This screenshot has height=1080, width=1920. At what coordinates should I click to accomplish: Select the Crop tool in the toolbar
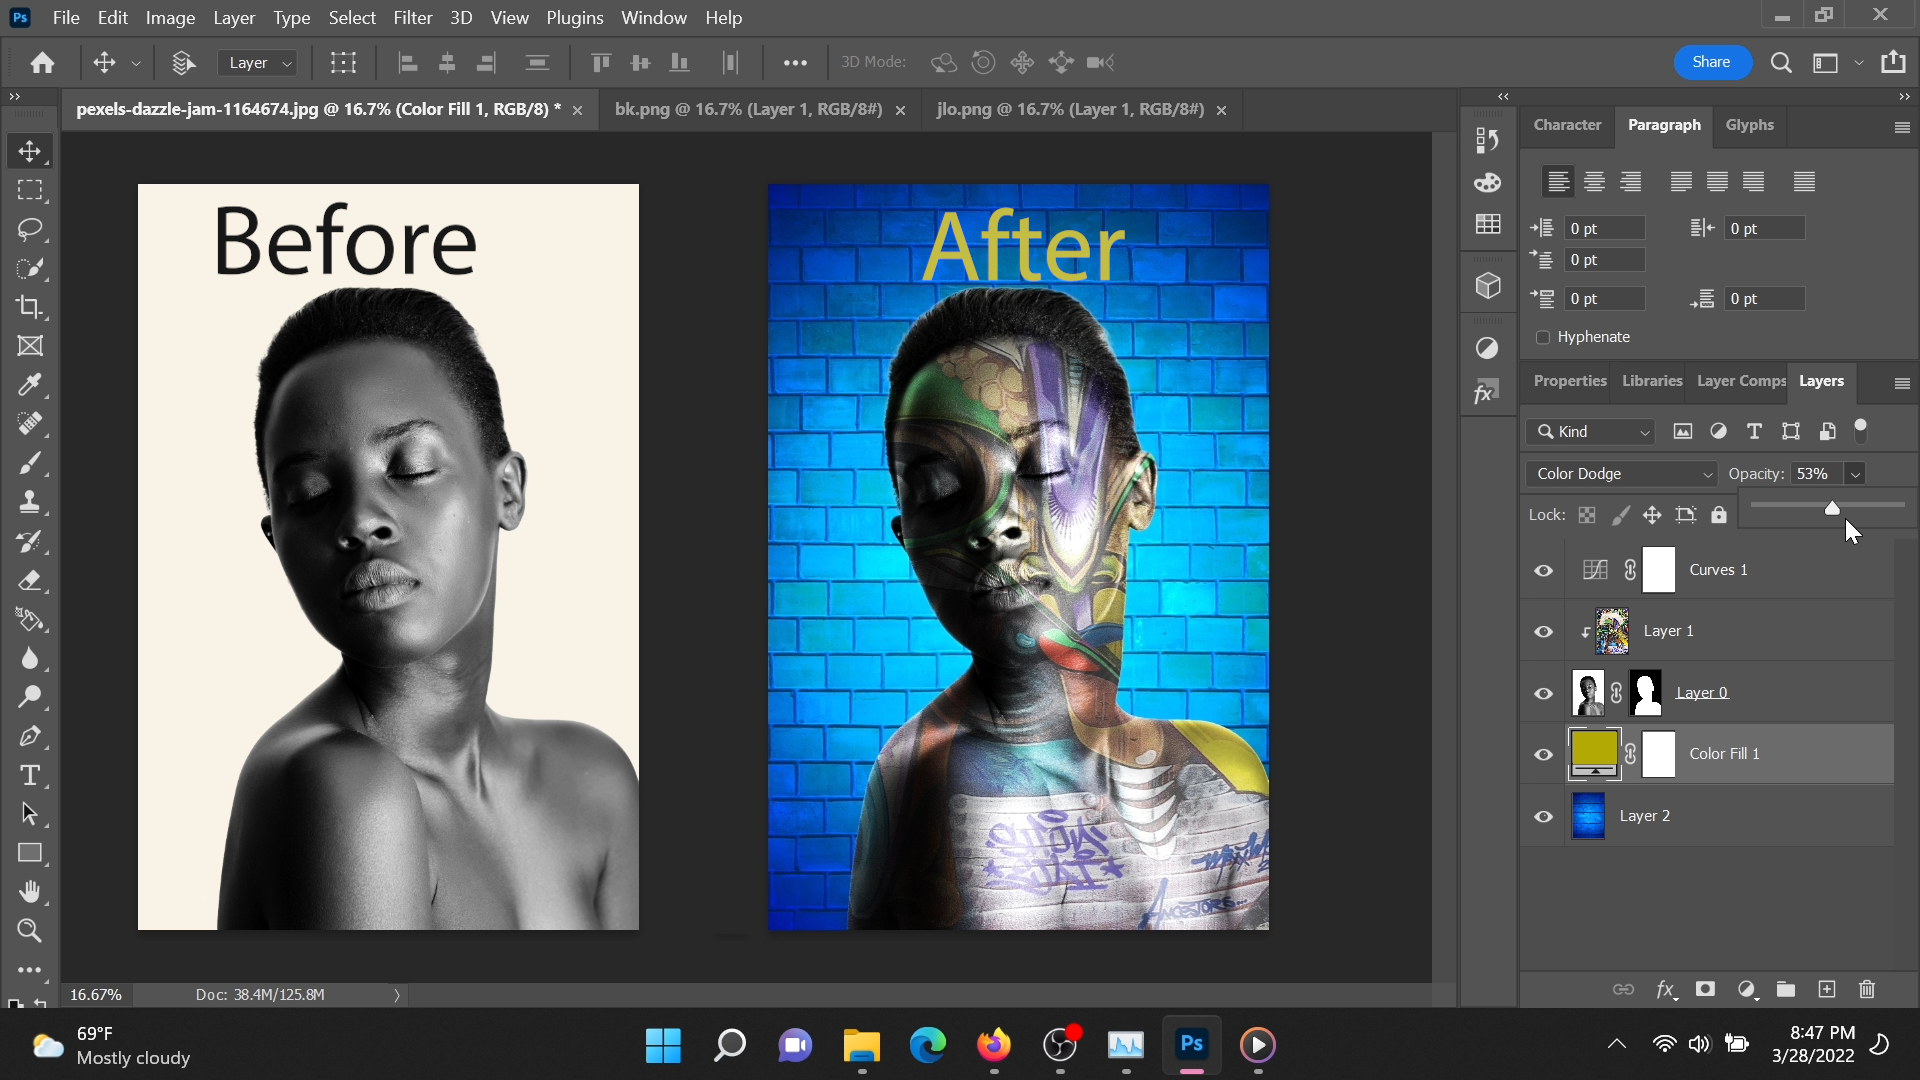(x=30, y=307)
